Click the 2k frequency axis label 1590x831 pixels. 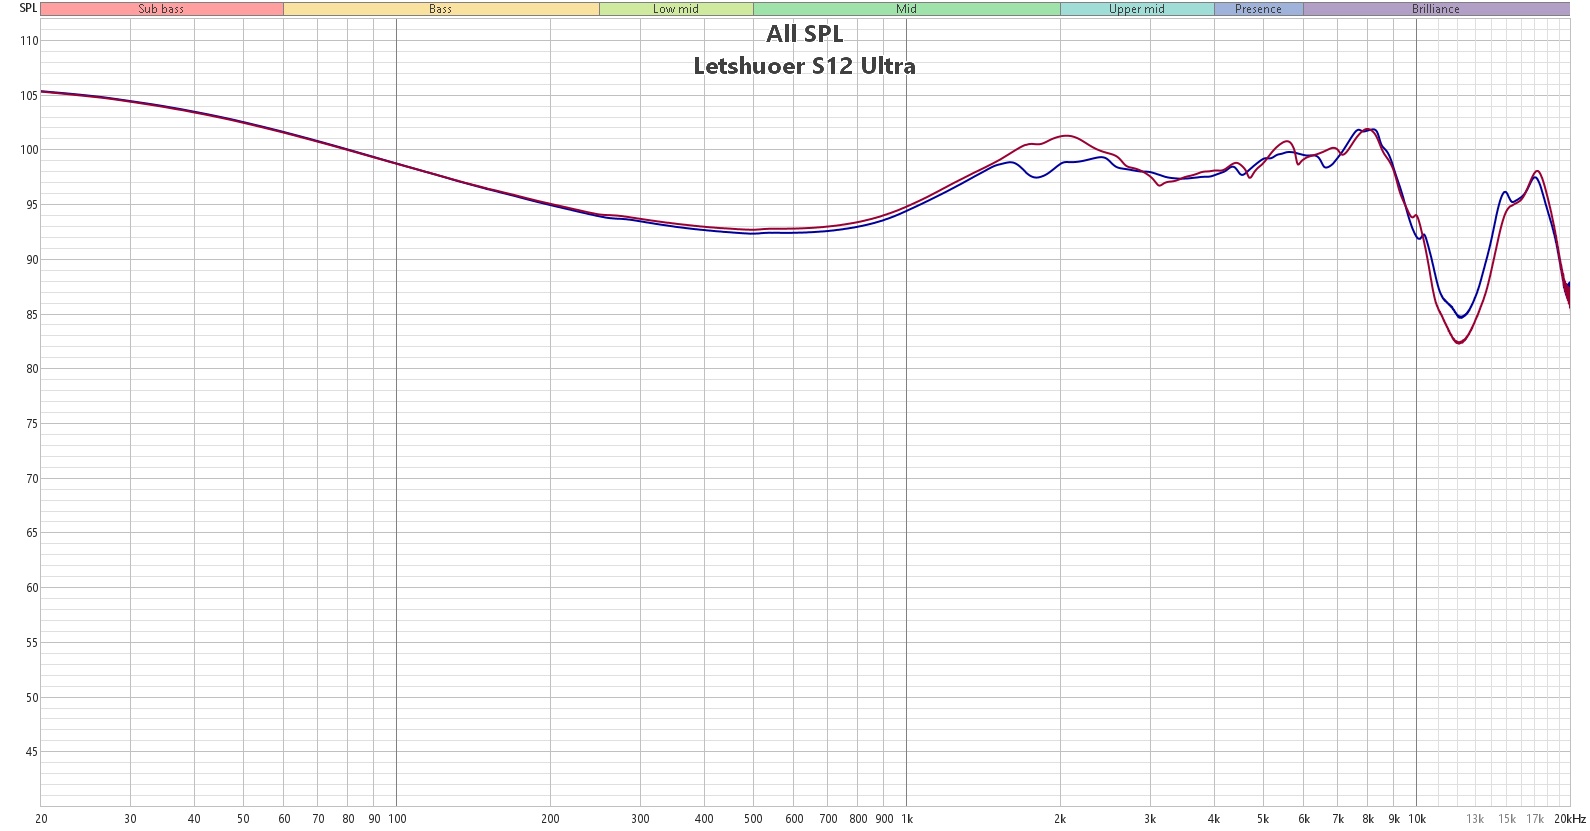(1060, 819)
